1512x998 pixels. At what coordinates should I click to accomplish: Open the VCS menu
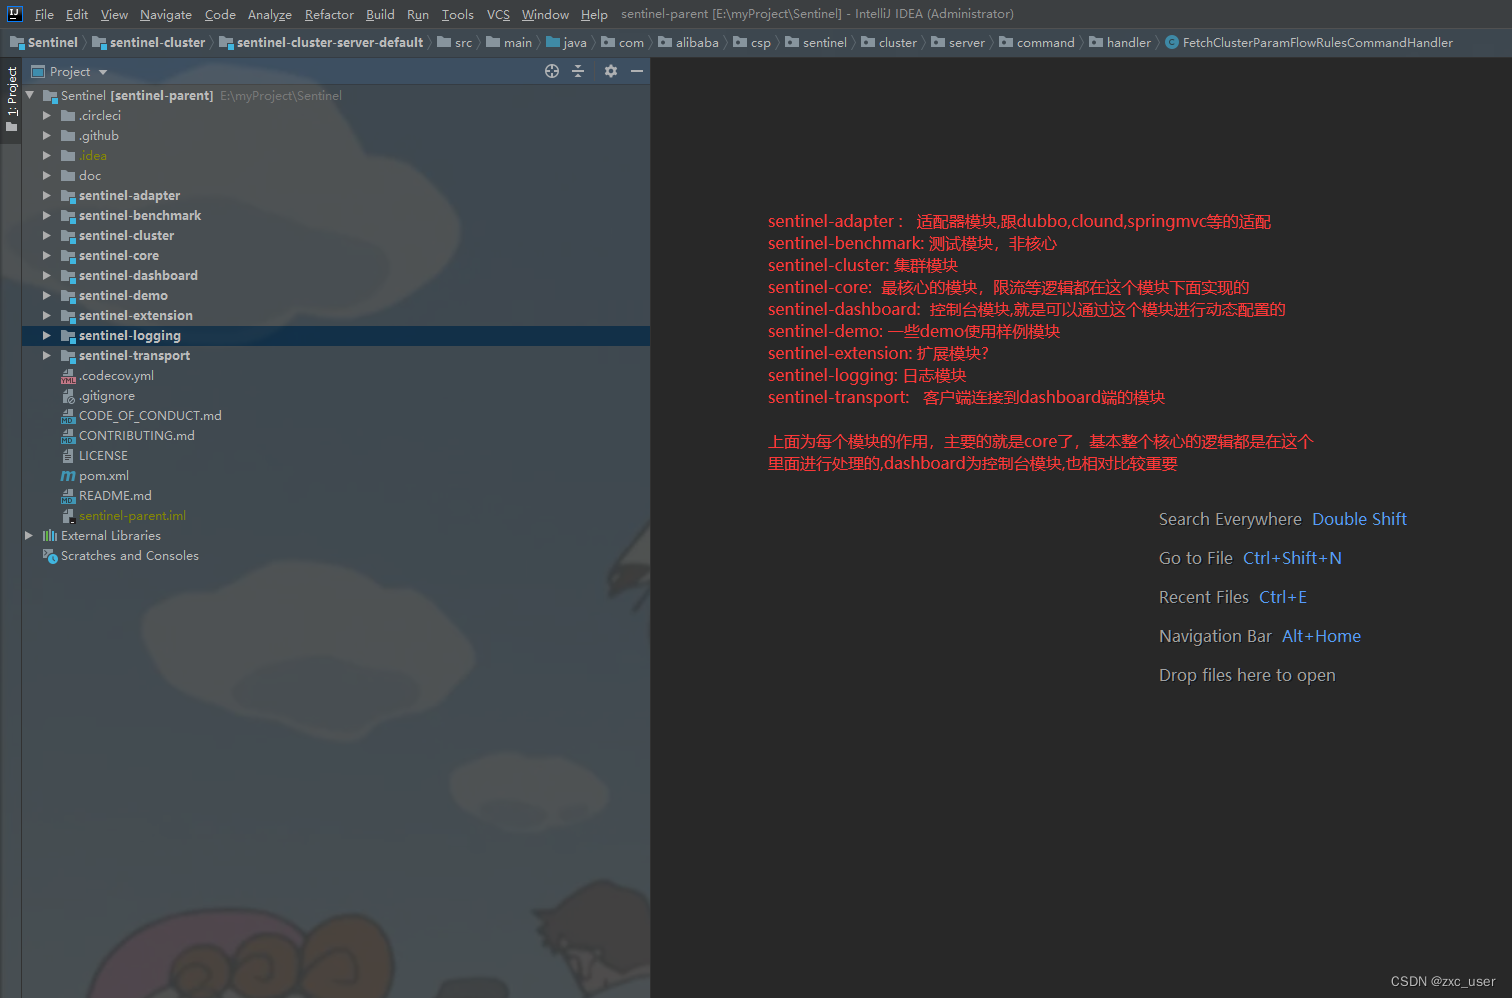[x=498, y=14]
